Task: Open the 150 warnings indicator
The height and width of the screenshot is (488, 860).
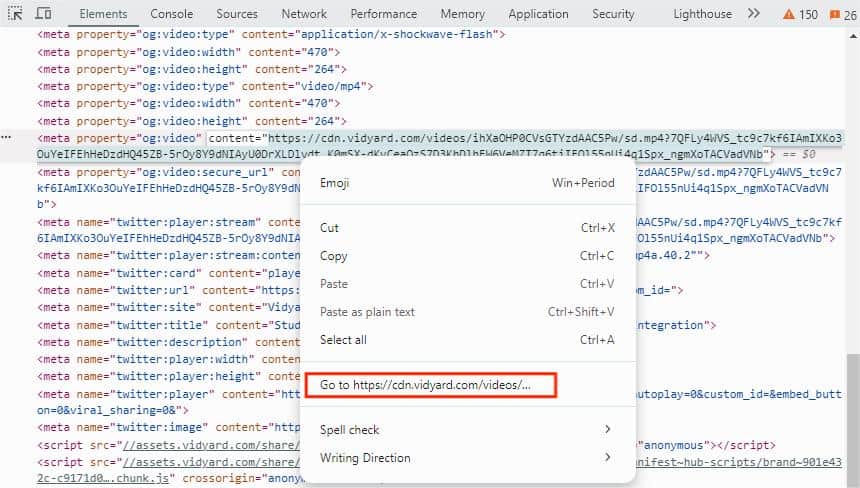Action: point(801,14)
